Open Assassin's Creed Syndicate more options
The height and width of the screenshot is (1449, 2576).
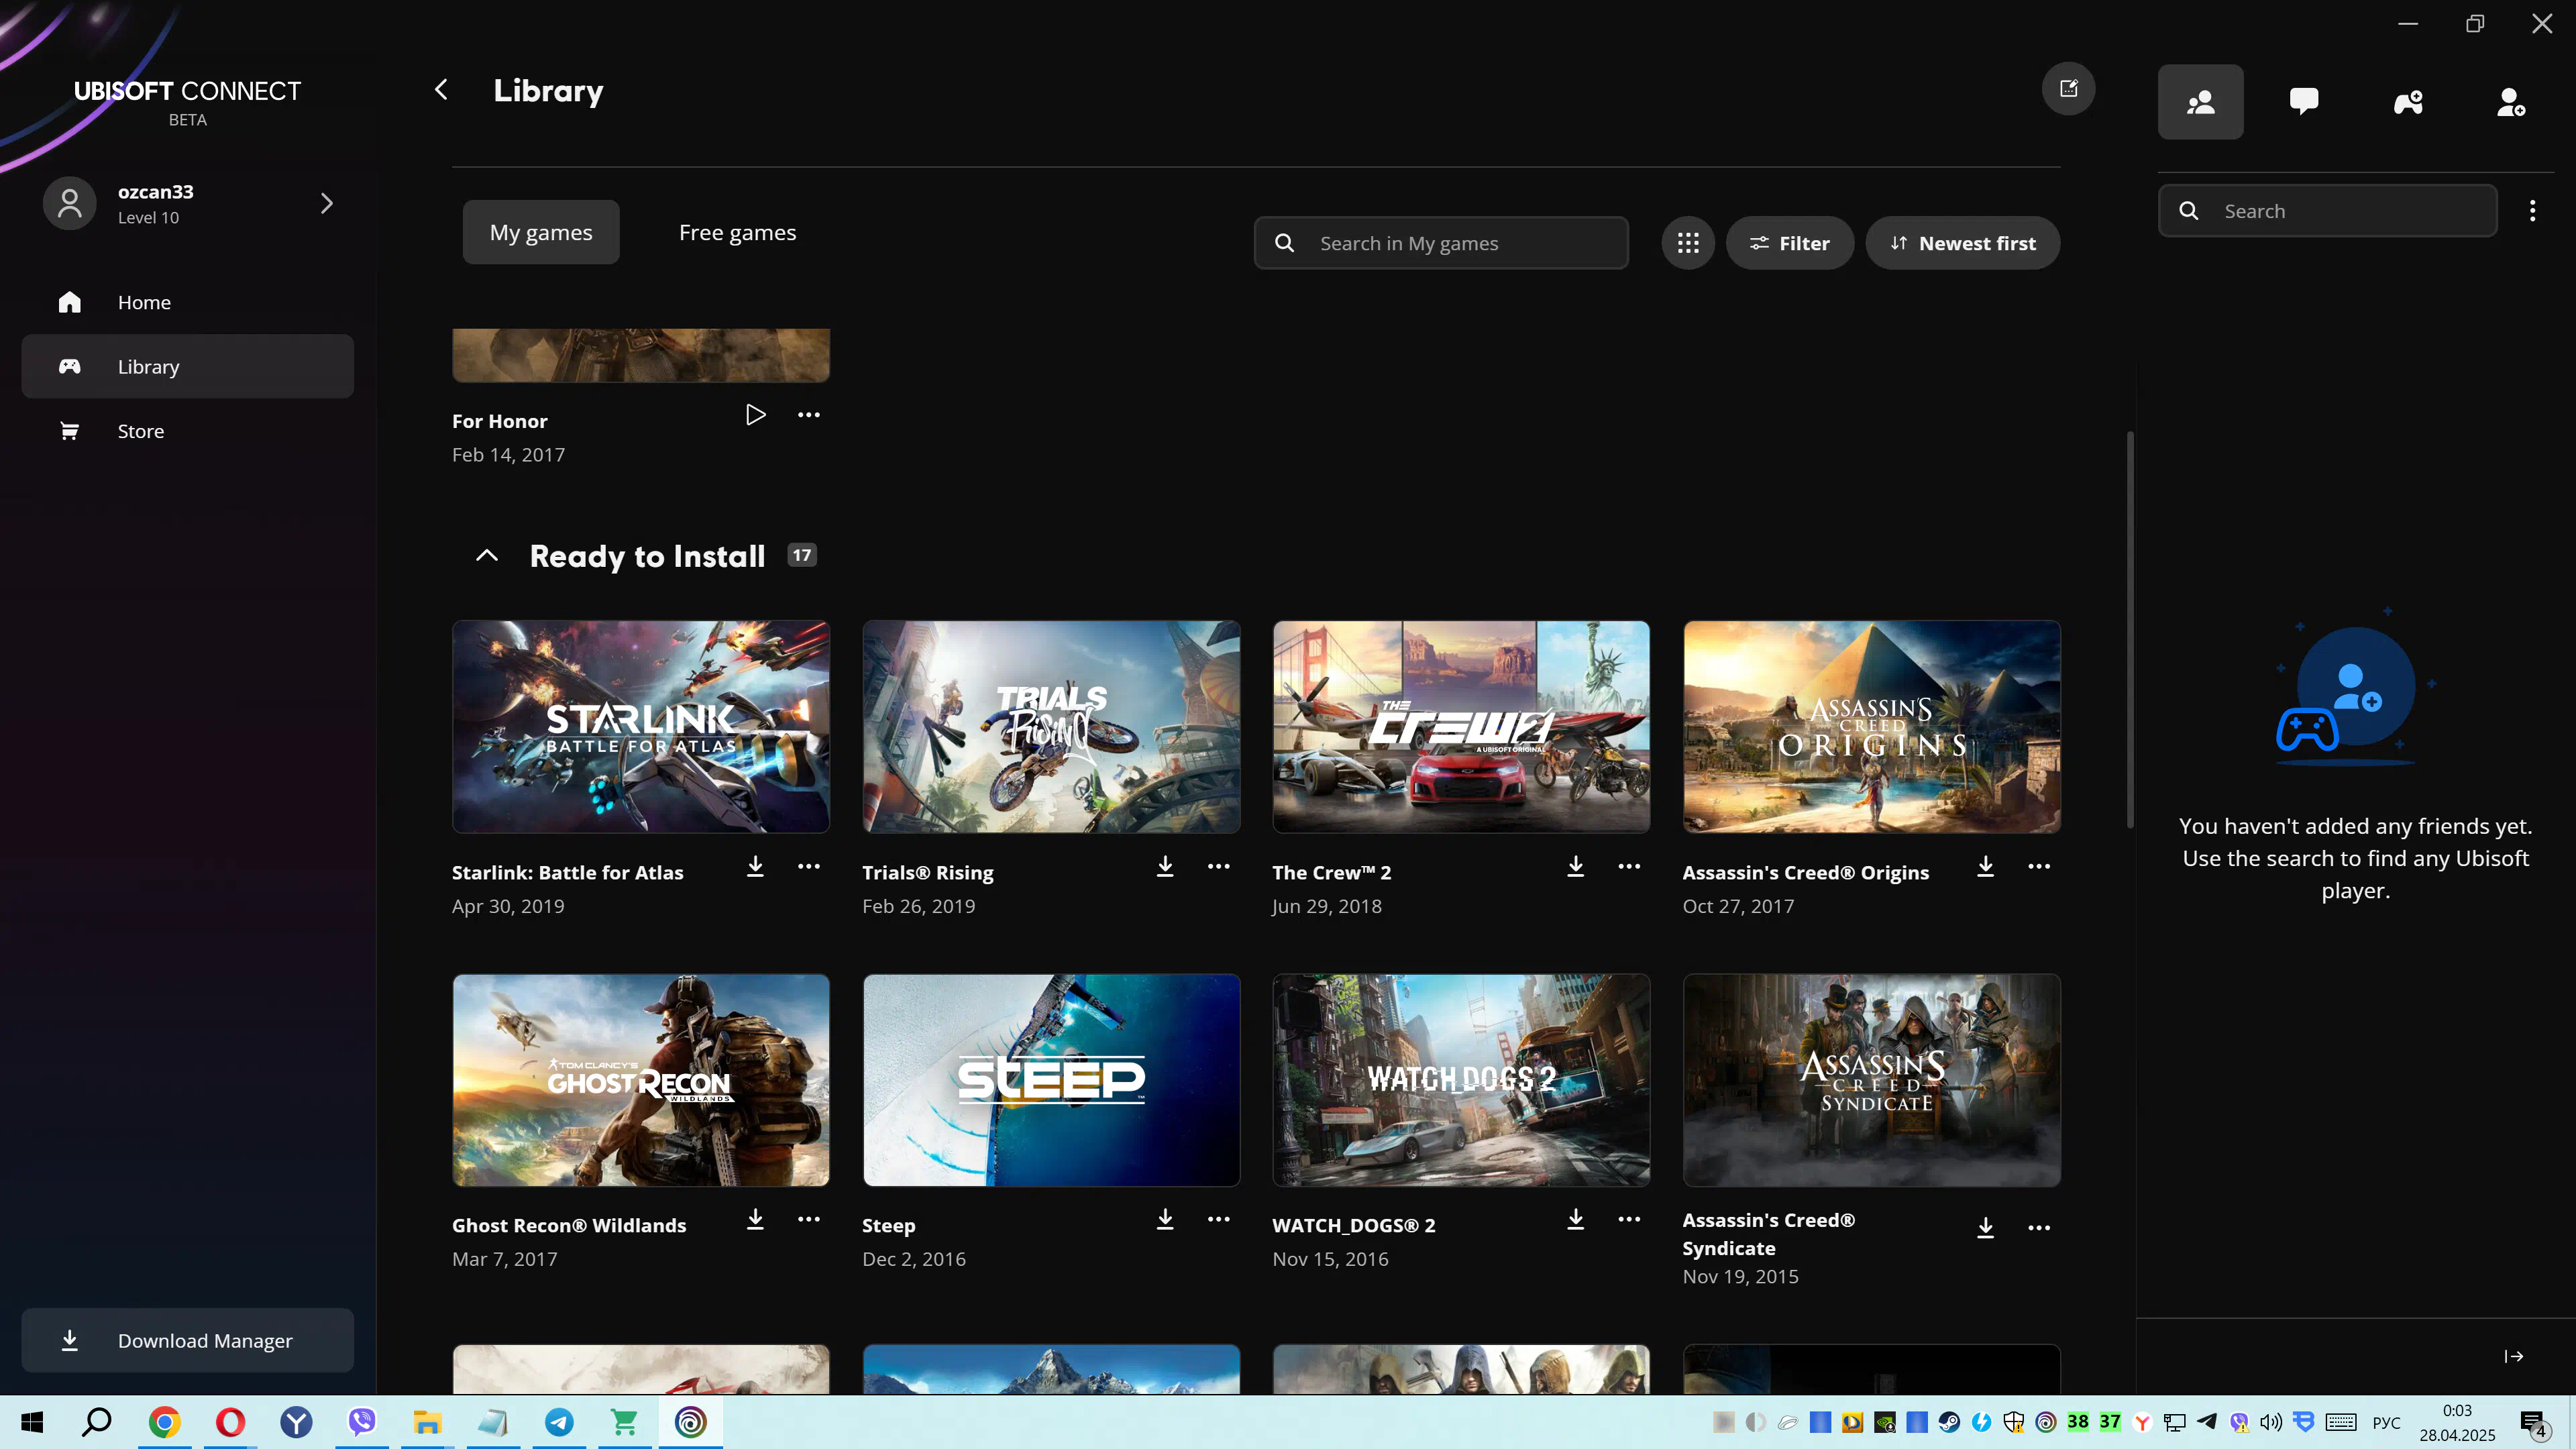coord(2039,1228)
